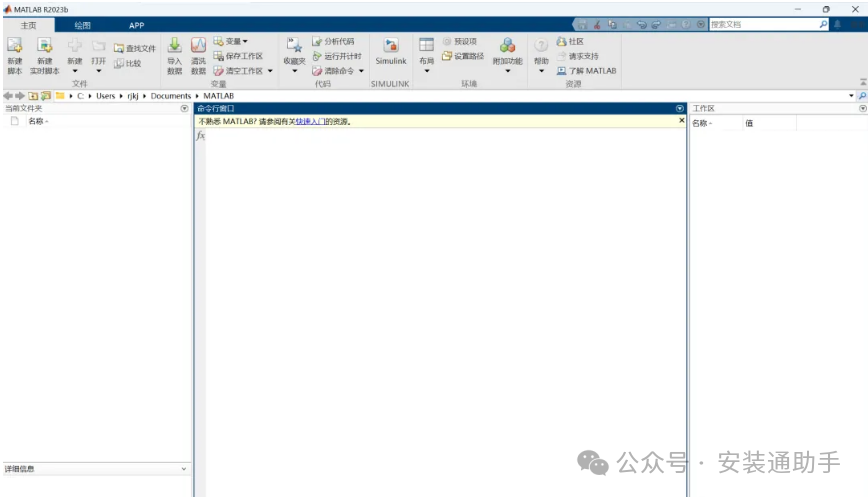Image resolution: width=868 pixels, height=497 pixels.
Task: Click Learn MATLAB (了解 MATLAB)
Action: [586, 71]
